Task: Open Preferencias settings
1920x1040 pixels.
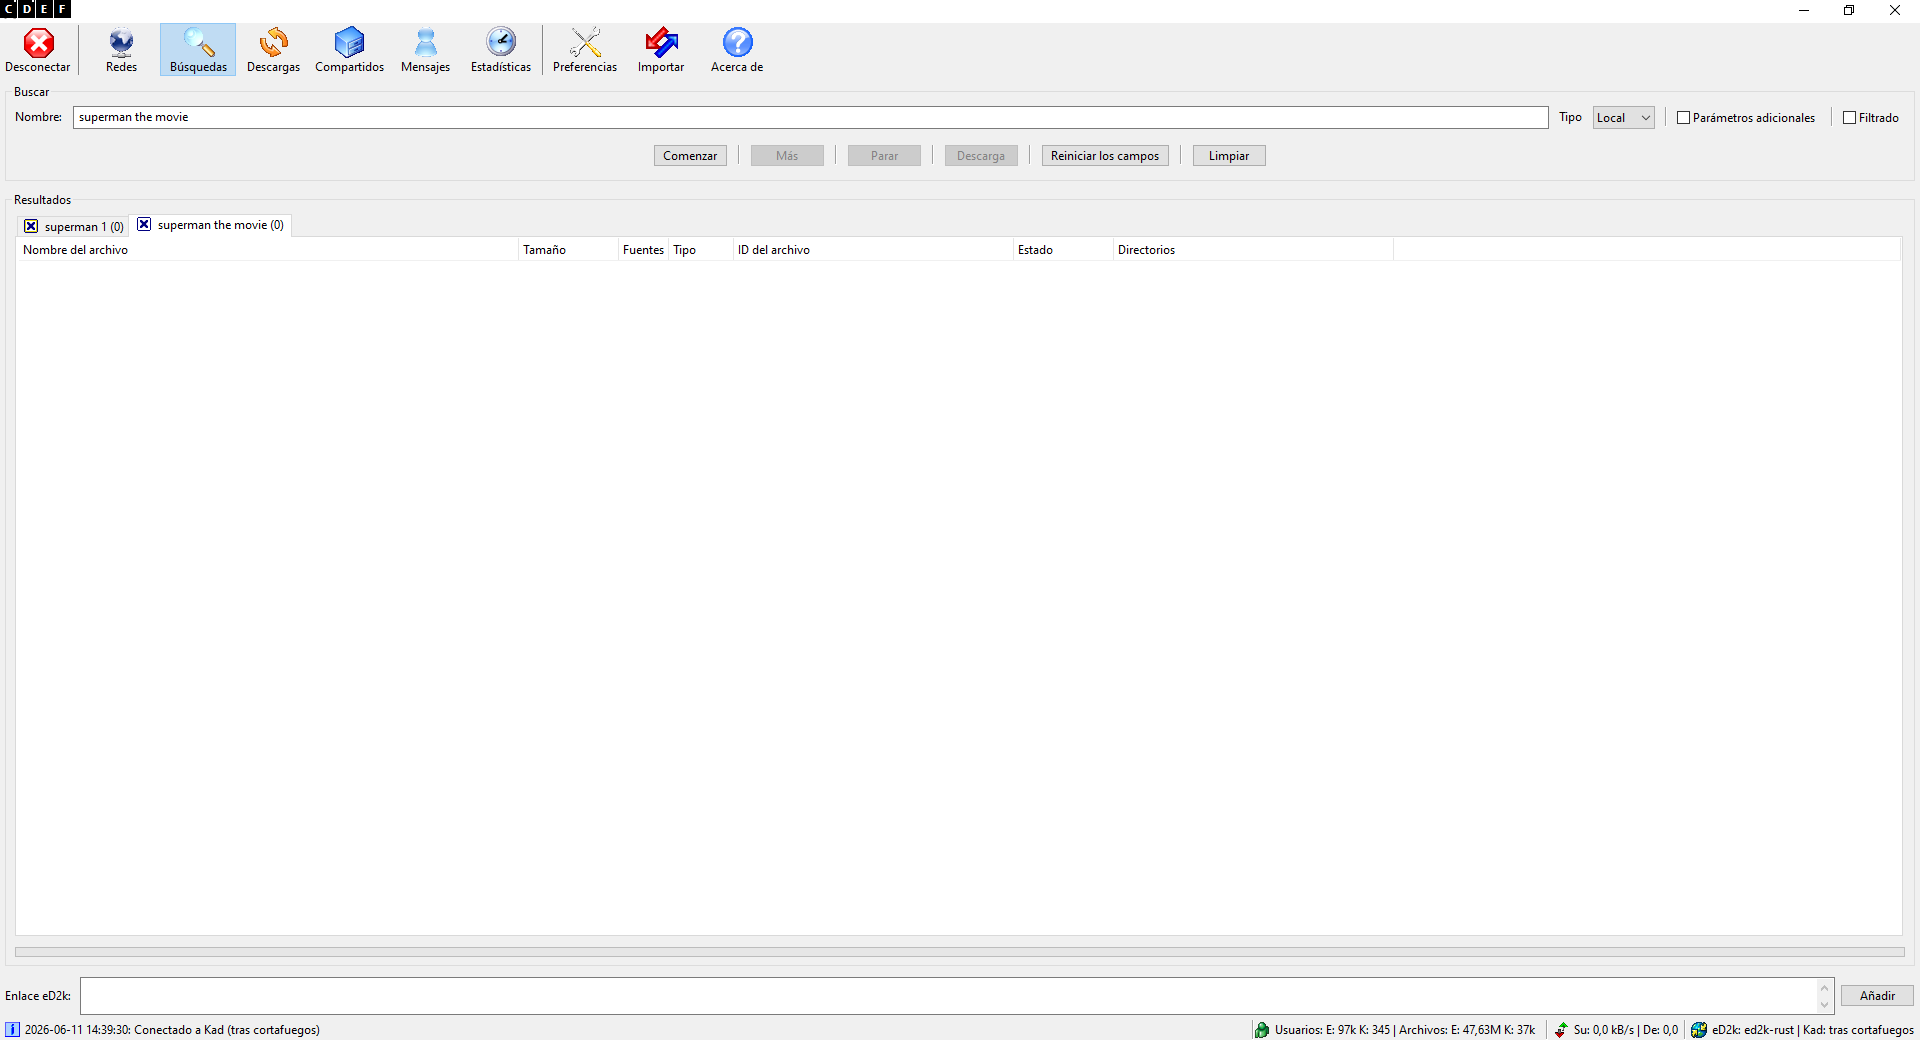Action: click(x=585, y=50)
